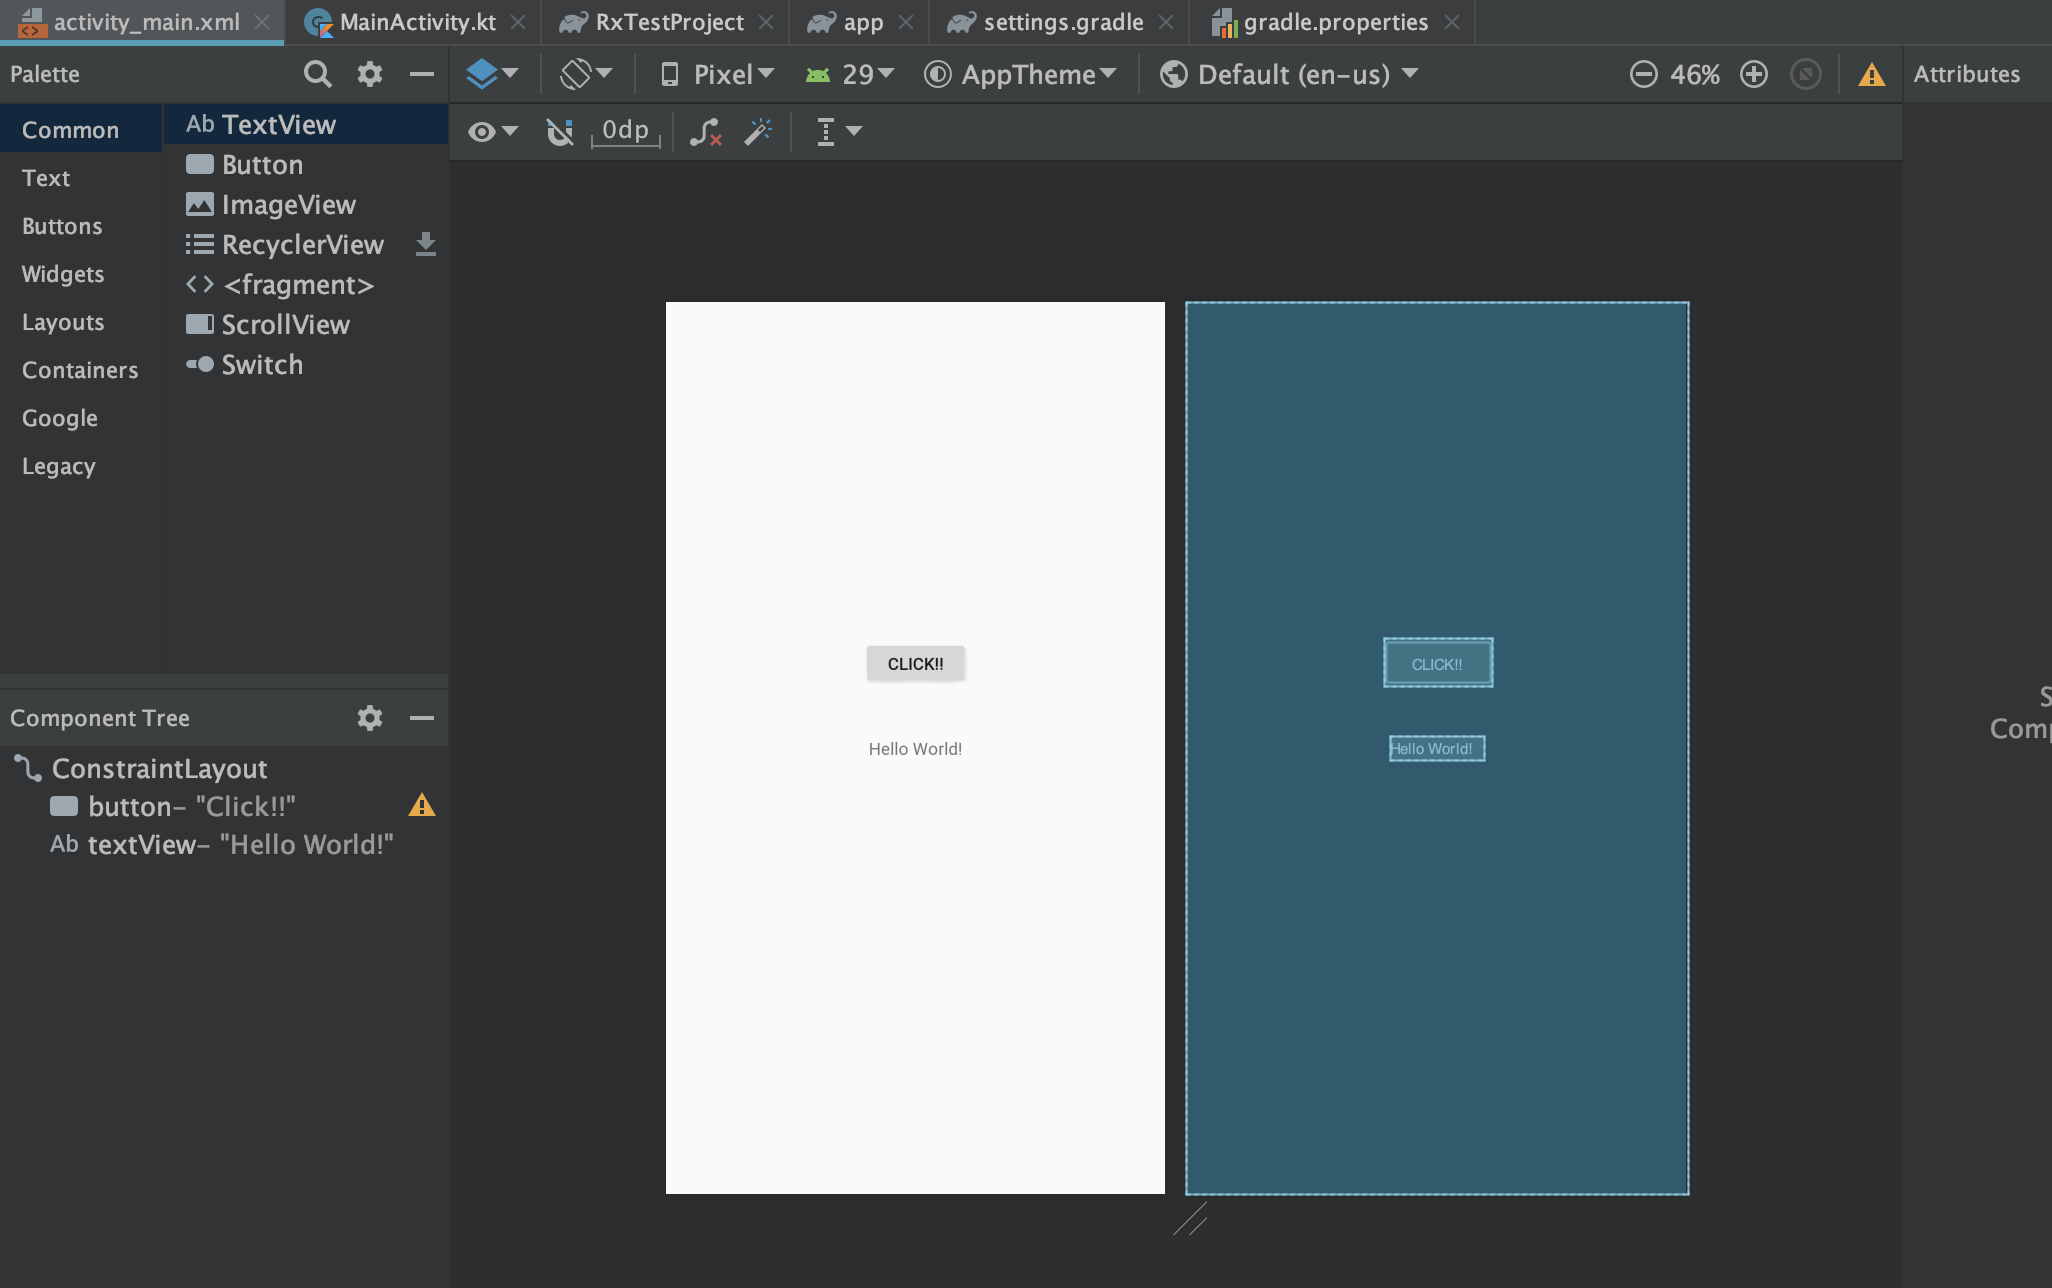Expand the API 29 version dropdown

[x=851, y=74]
